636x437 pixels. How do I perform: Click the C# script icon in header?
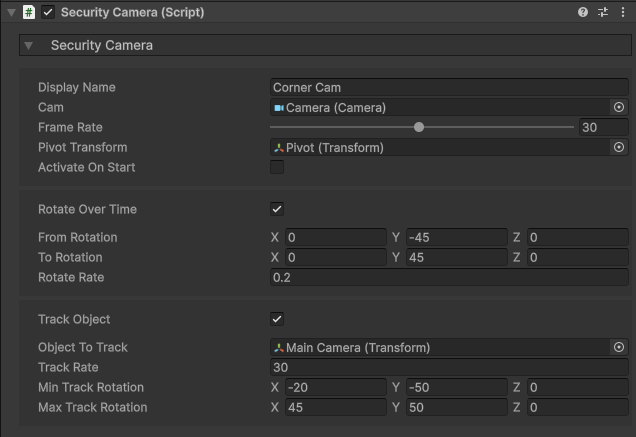tap(29, 12)
